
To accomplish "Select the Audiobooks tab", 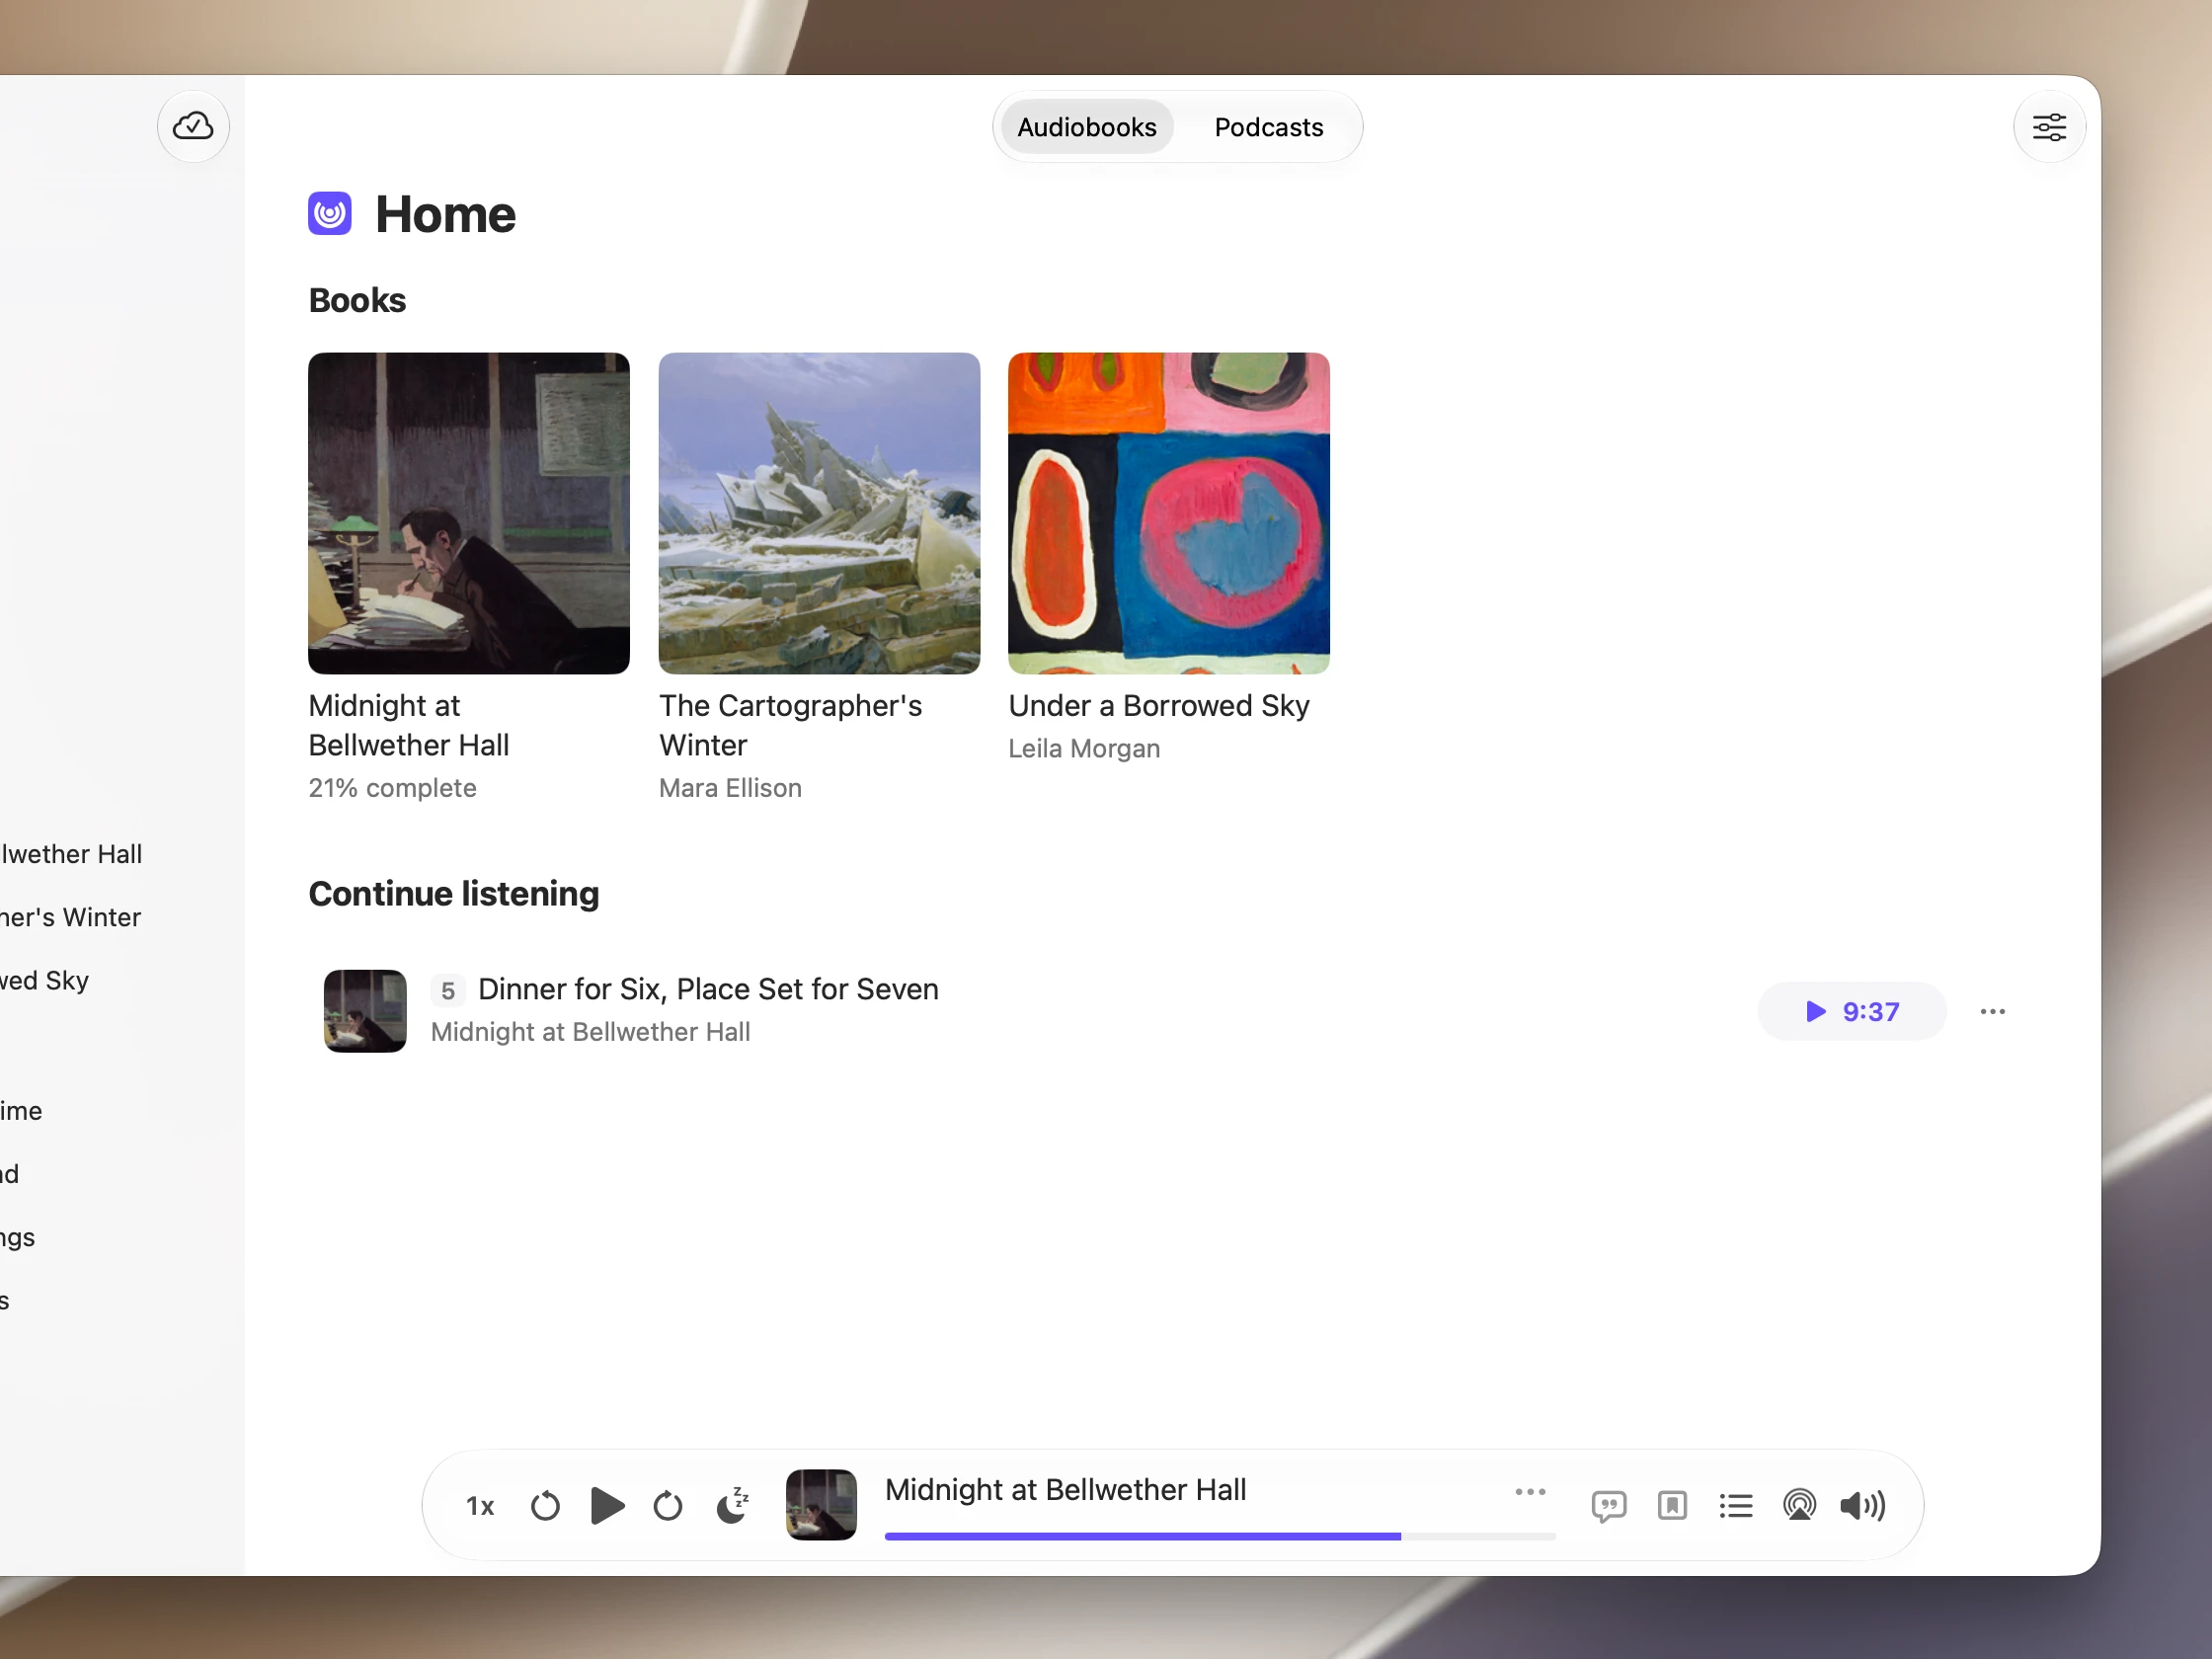I will point(1086,127).
